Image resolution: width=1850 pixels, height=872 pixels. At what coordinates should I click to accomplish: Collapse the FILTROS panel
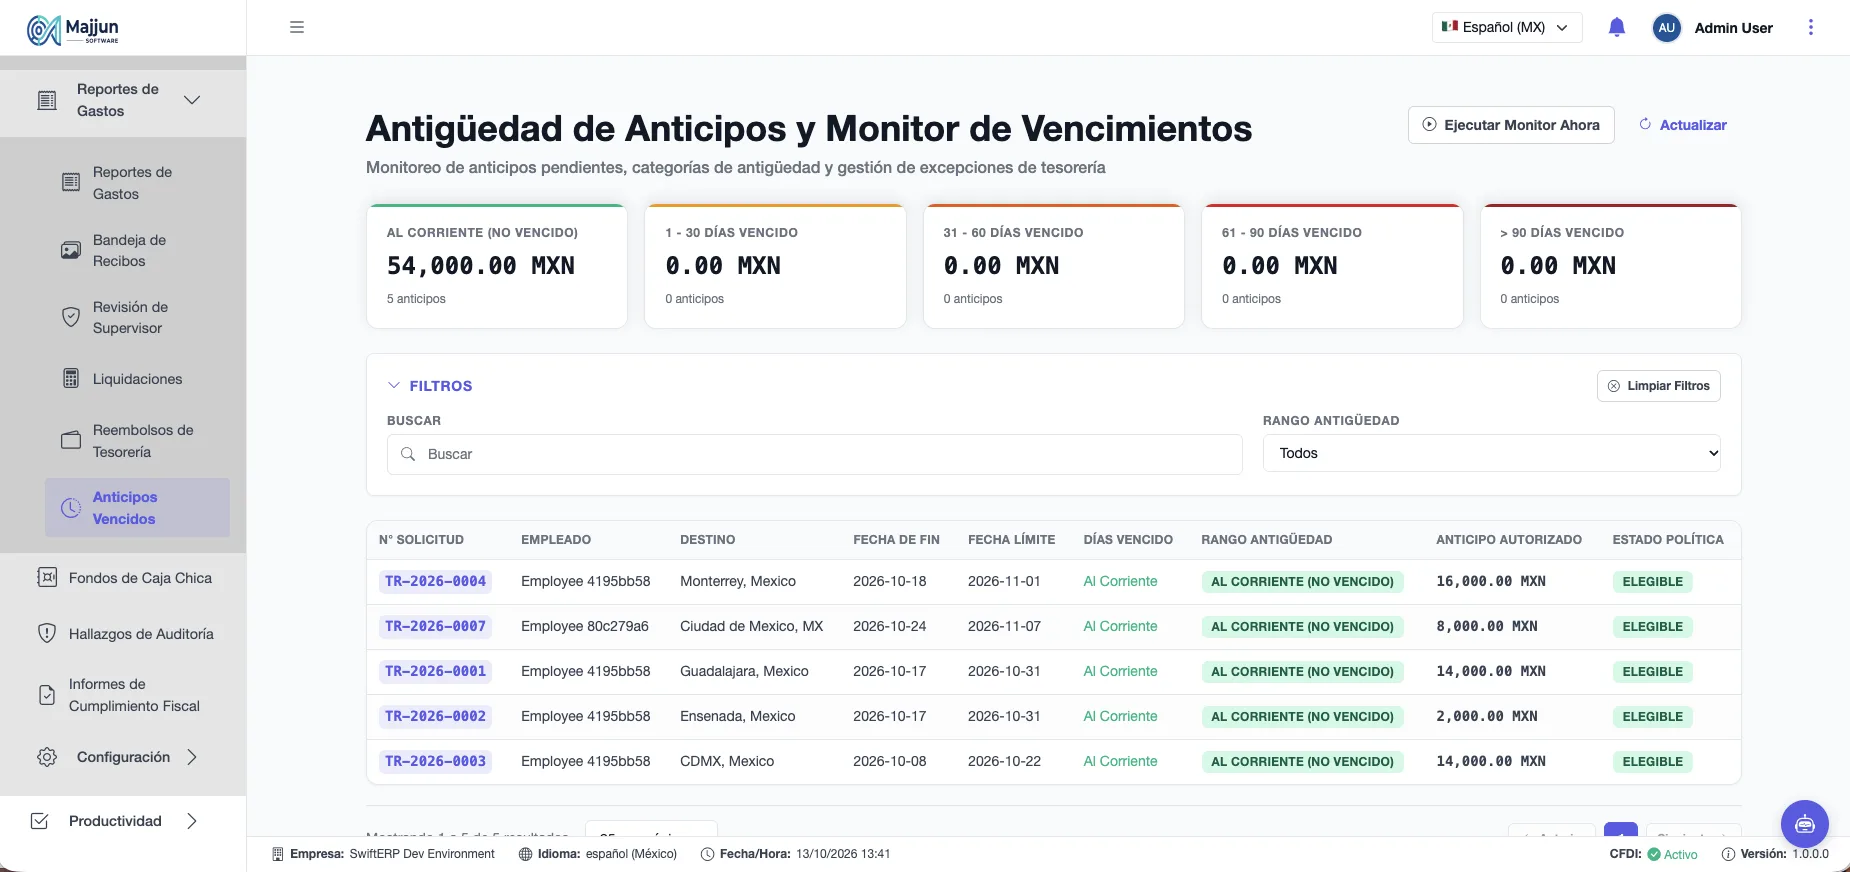[x=430, y=386]
